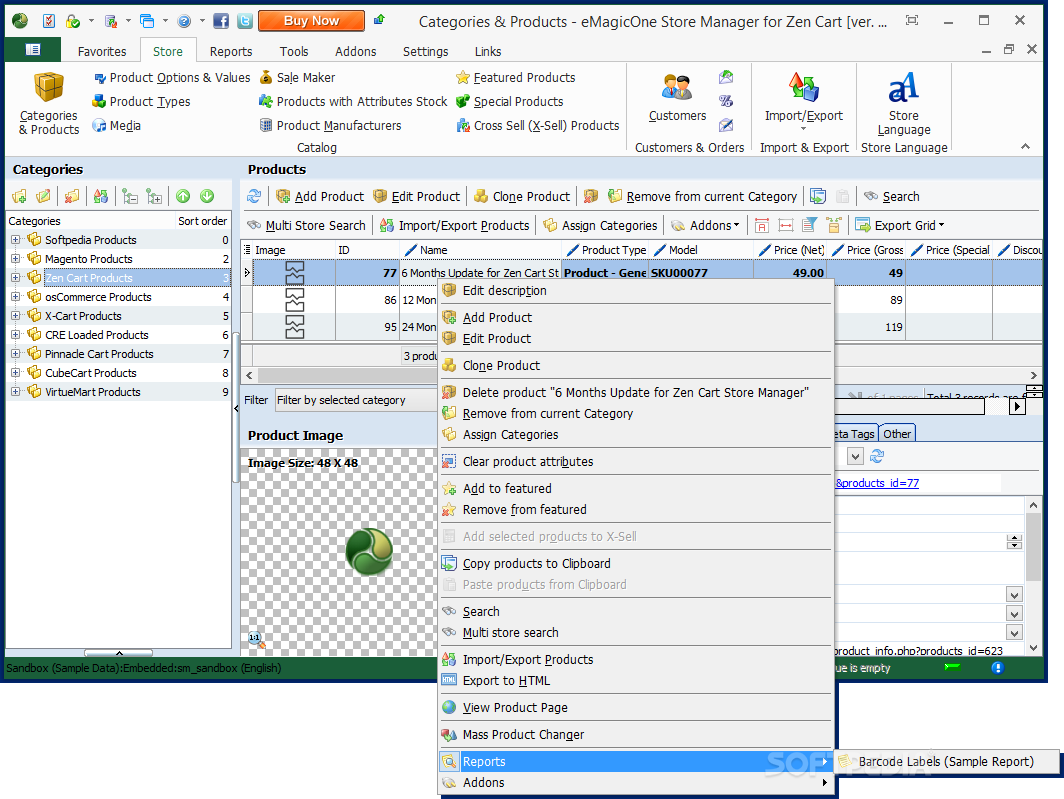Open Addons submenu in context menu

click(x=636, y=783)
